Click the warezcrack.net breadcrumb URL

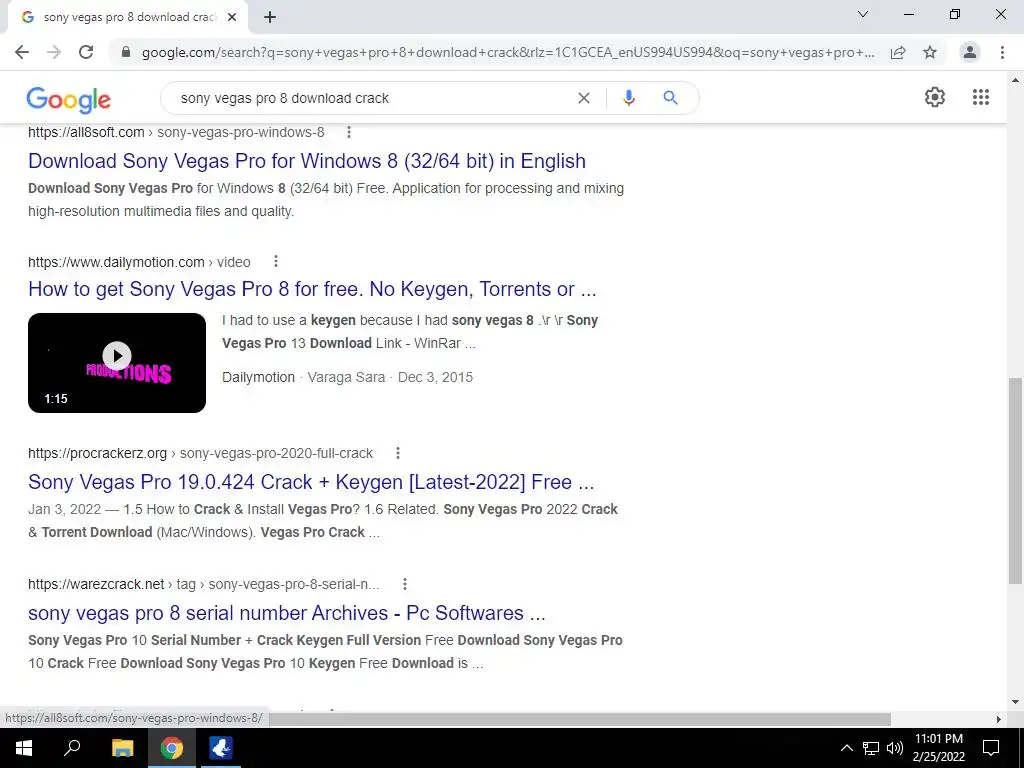[x=204, y=584]
